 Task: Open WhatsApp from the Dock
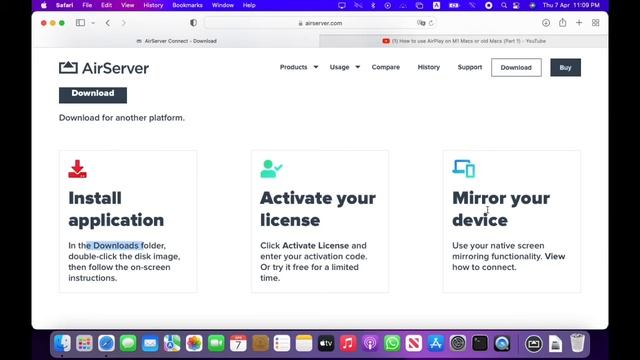coord(392,343)
